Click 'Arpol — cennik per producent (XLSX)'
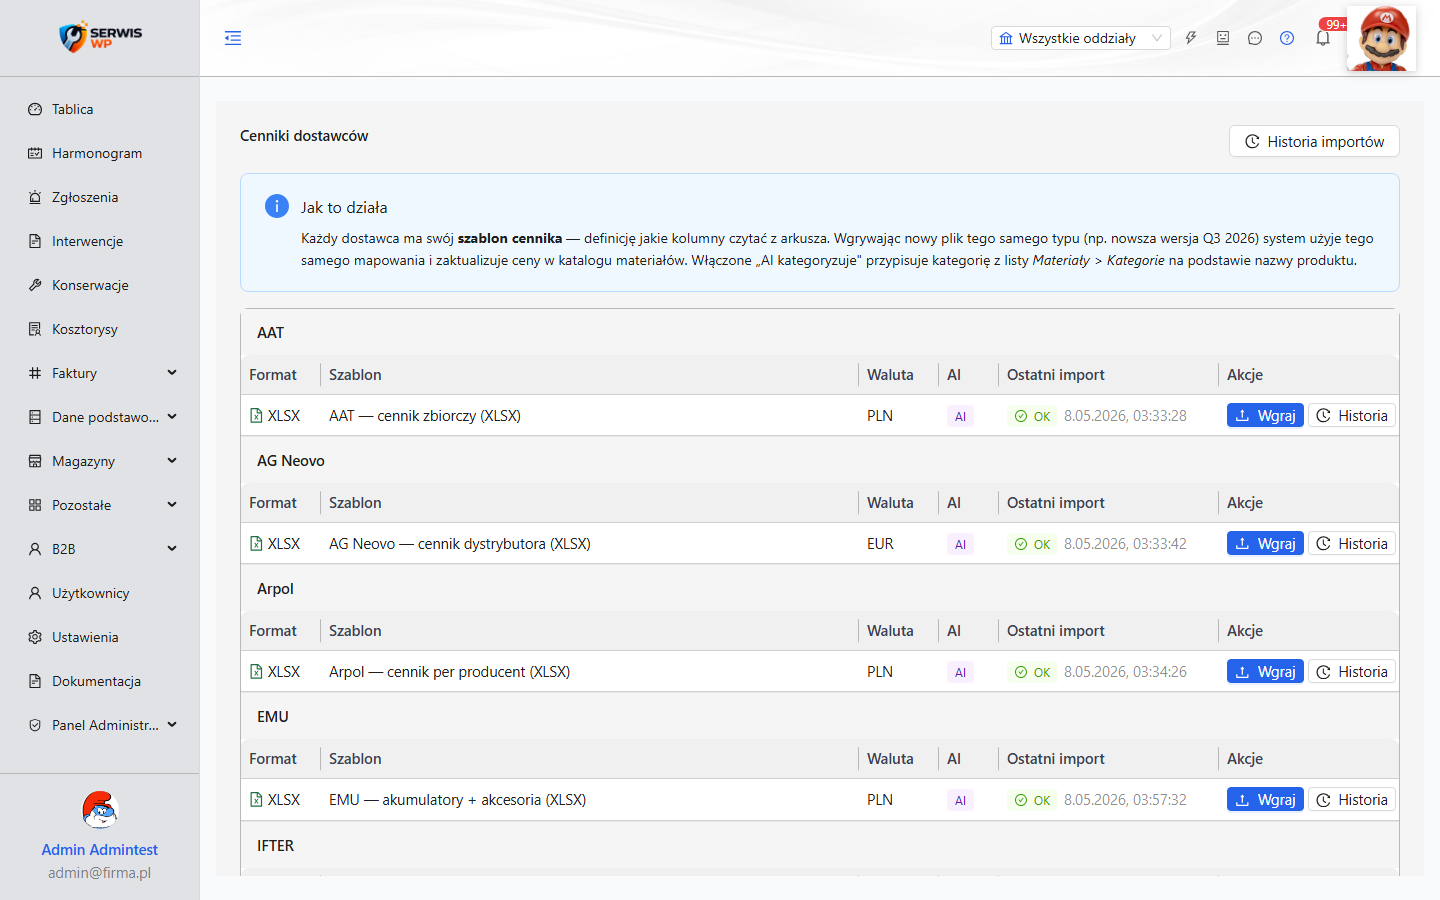This screenshot has height=900, width=1440. click(x=450, y=672)
